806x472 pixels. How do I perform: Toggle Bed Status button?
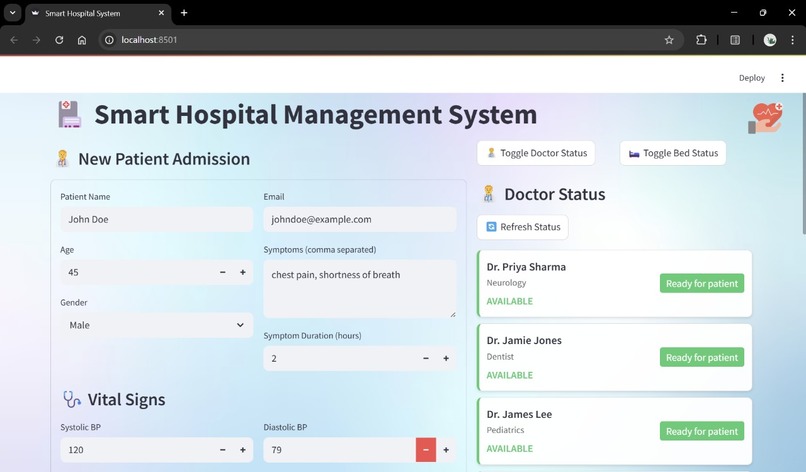[673, 153]
